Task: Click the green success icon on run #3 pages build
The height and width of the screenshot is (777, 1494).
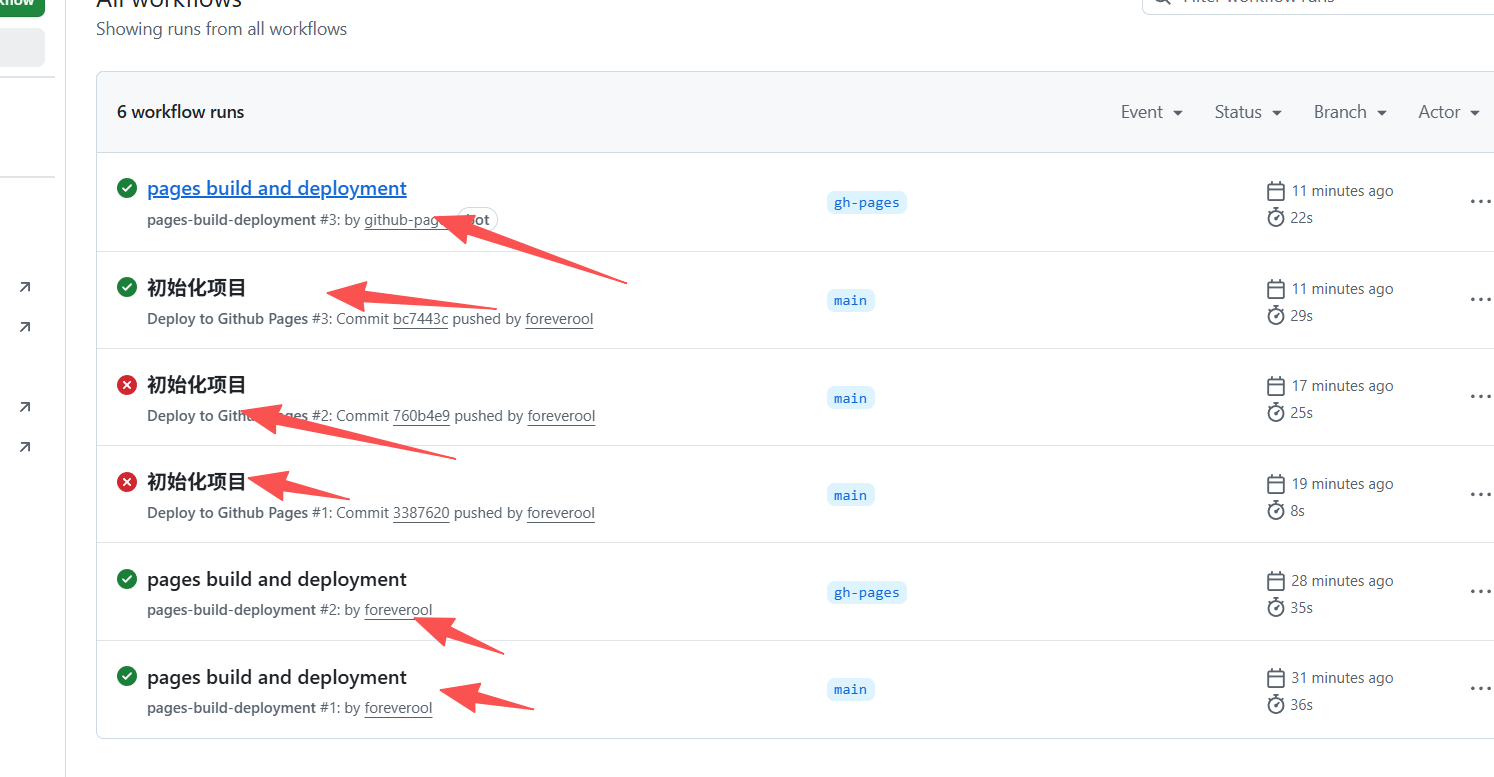Action: click(127, 188)
